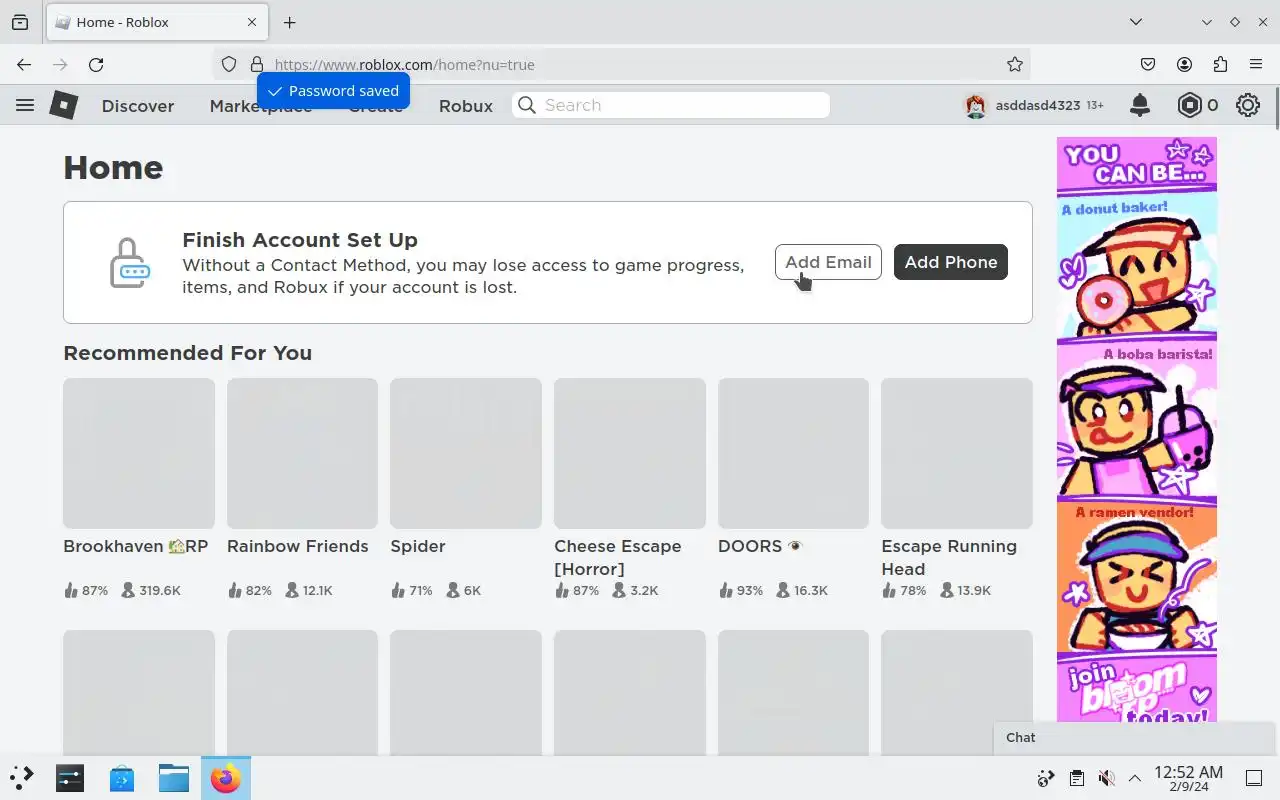Click the Password saved notification

(x=333, y=91)
